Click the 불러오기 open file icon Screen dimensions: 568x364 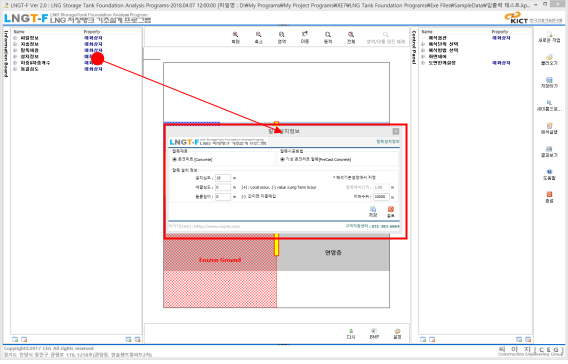coord(549,60)
